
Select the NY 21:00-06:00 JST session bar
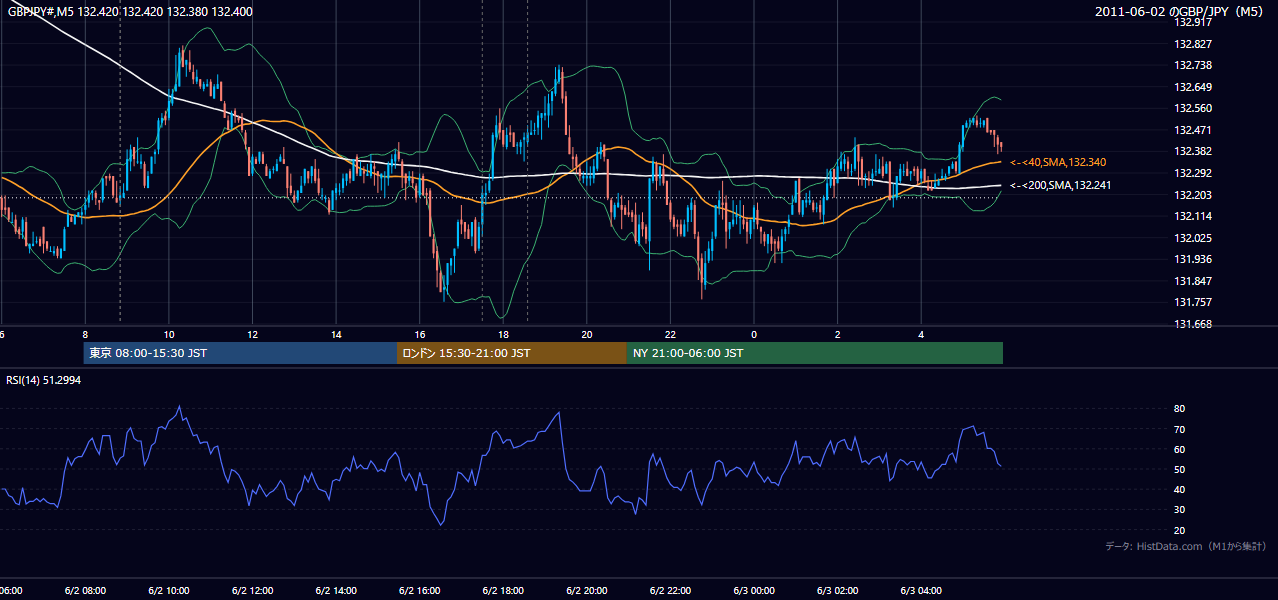click(815, 353)
